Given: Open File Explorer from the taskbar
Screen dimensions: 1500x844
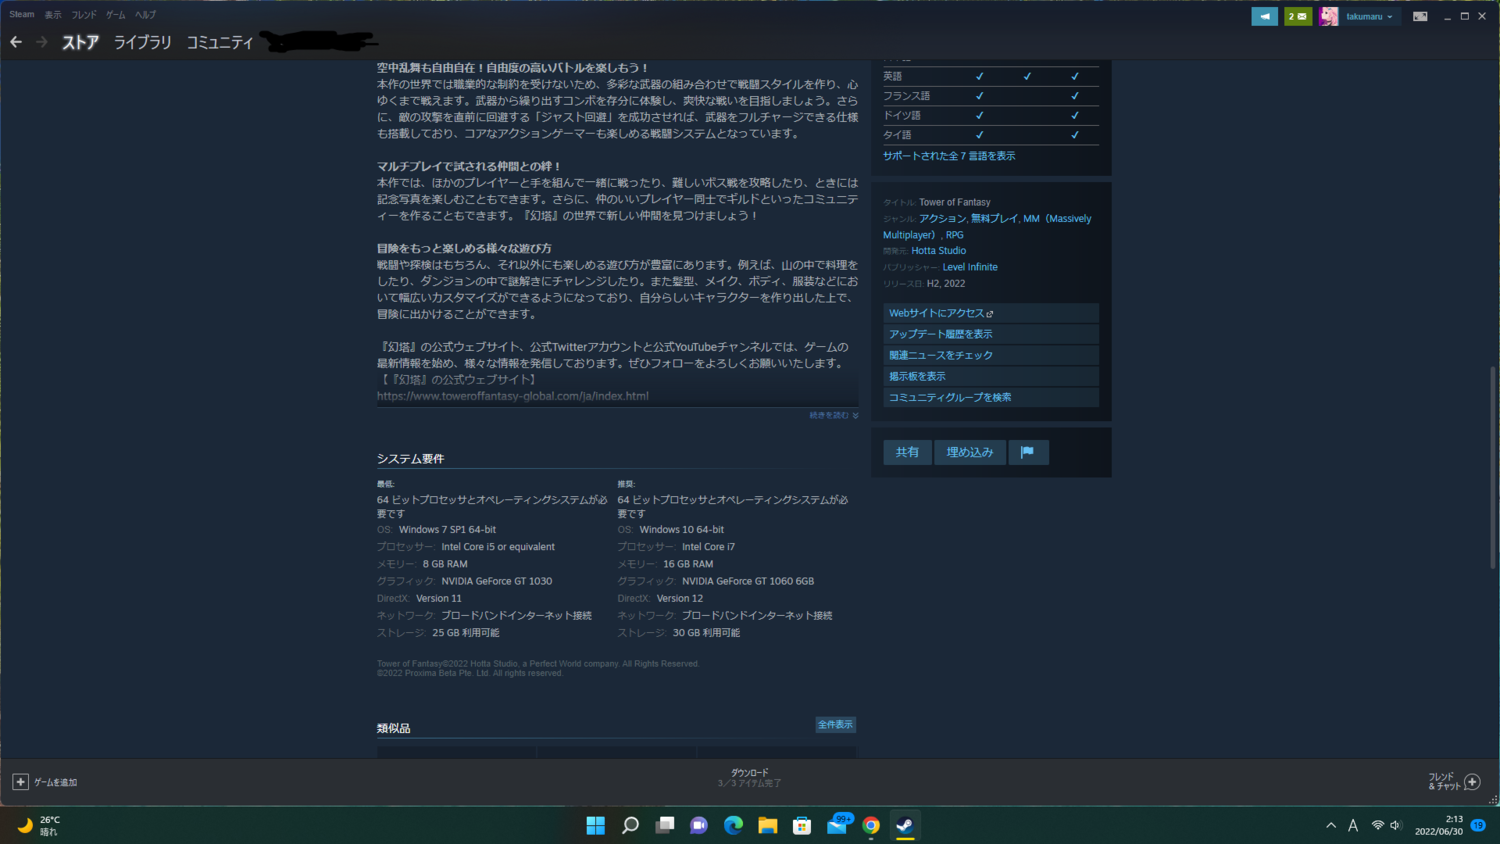Looking at the screenshot, I should click(x=768, y=825).
